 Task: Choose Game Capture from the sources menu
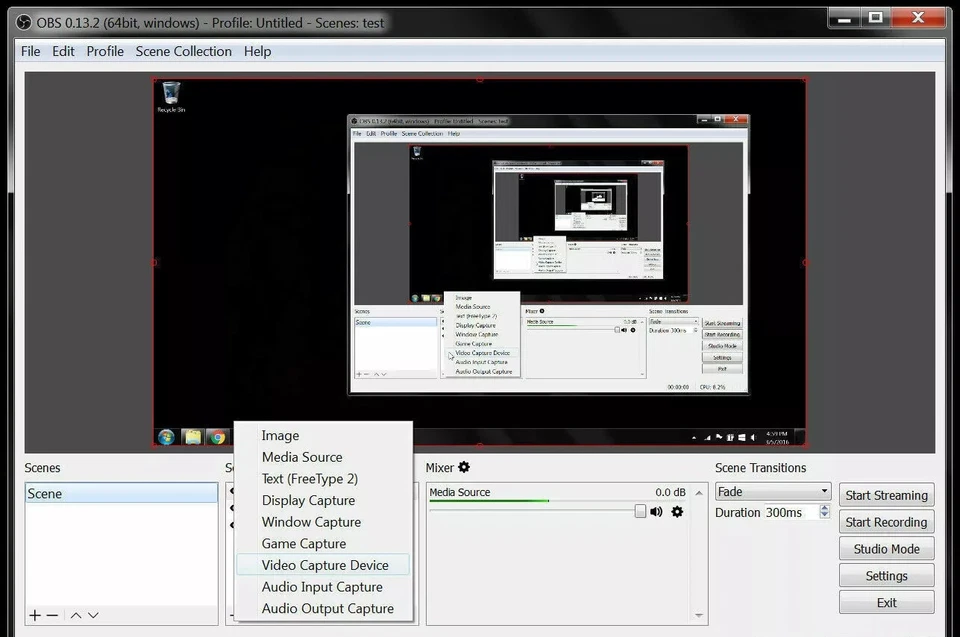[303, 543]
